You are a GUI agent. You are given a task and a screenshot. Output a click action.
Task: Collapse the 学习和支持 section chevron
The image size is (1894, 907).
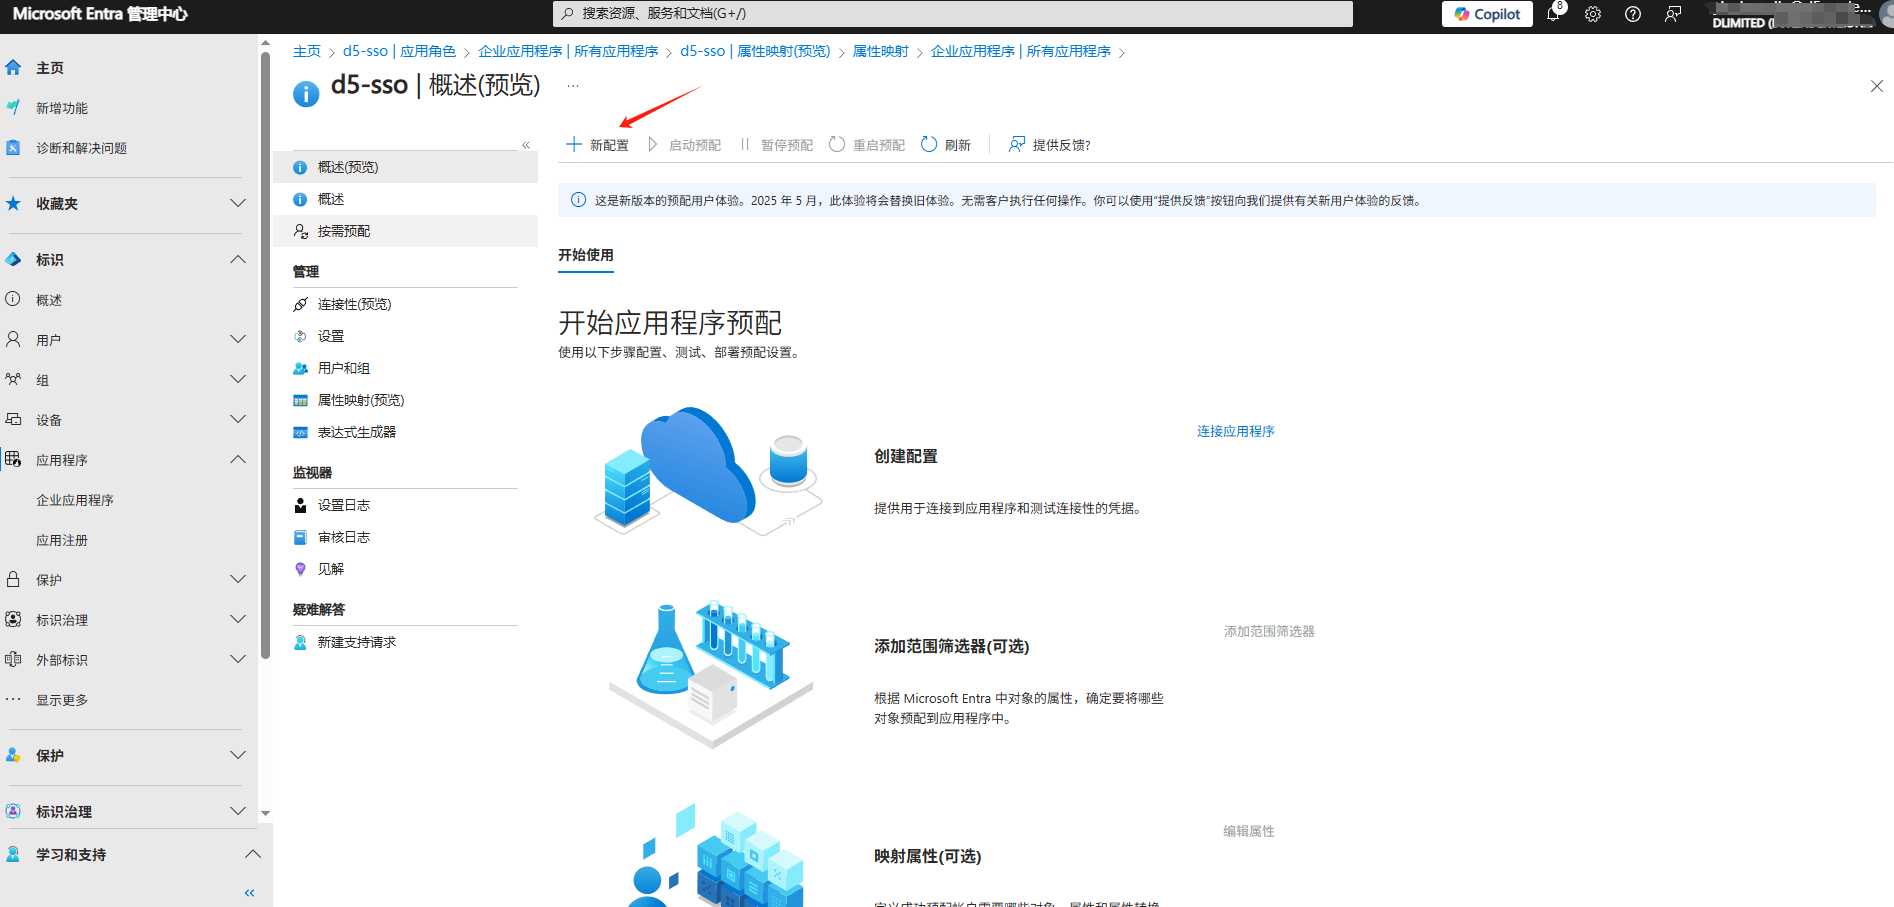click(253, 854)
